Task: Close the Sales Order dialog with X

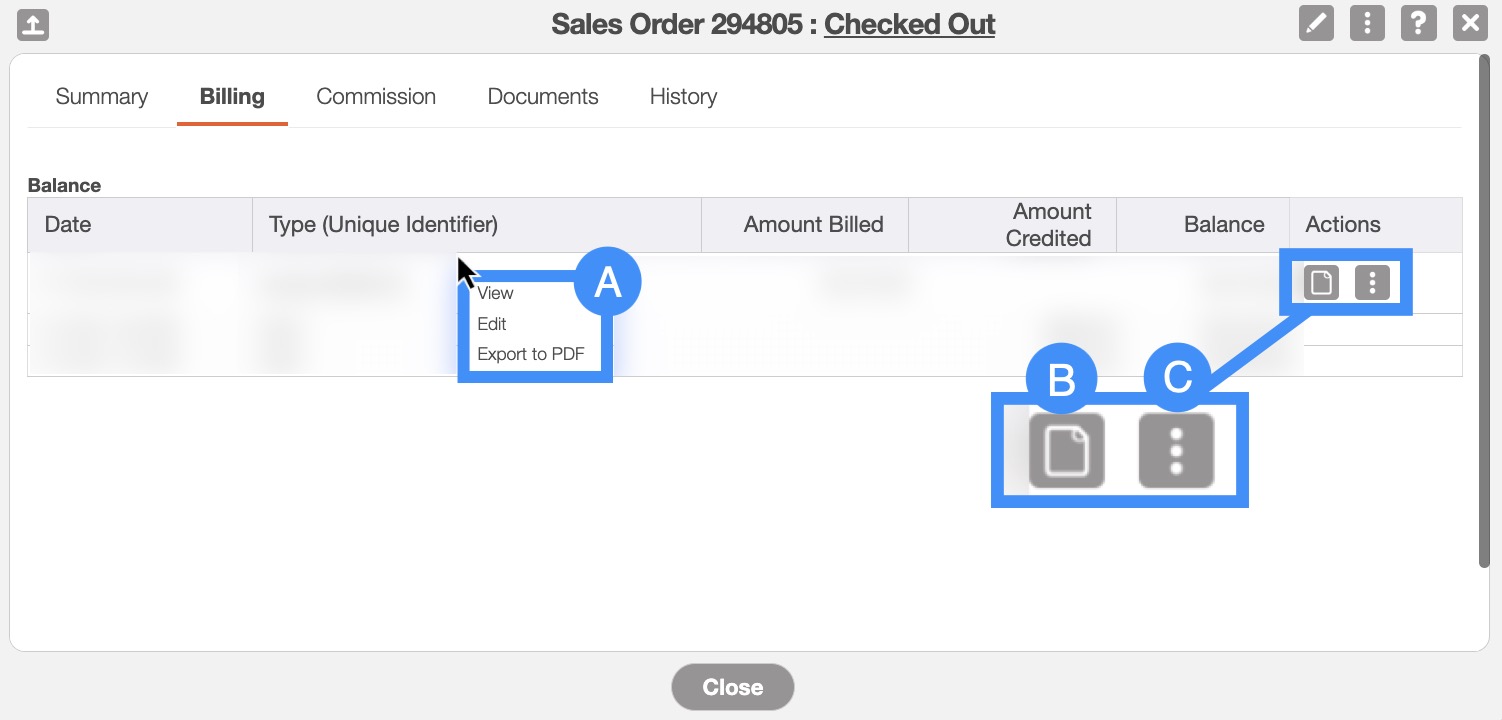Action: (1469, 23)
